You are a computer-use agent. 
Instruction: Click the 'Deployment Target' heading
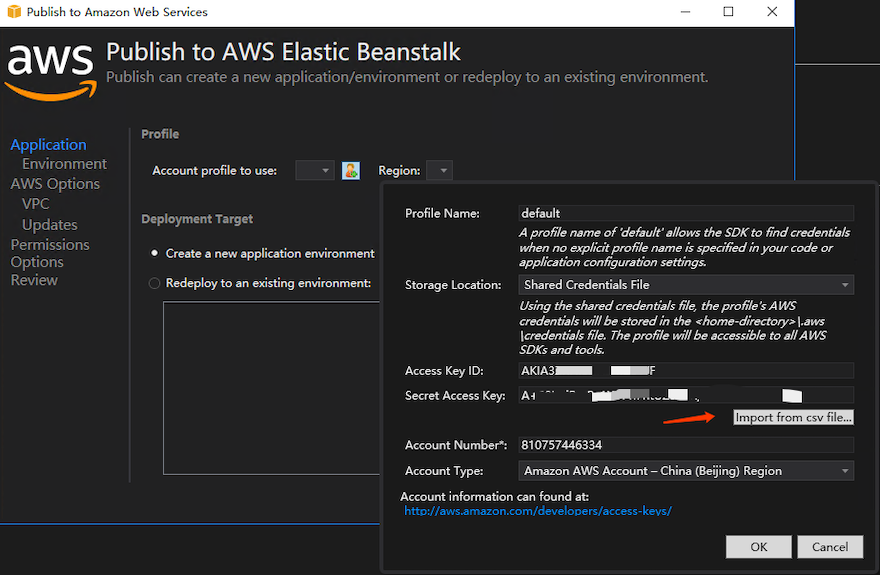[197, 219]
